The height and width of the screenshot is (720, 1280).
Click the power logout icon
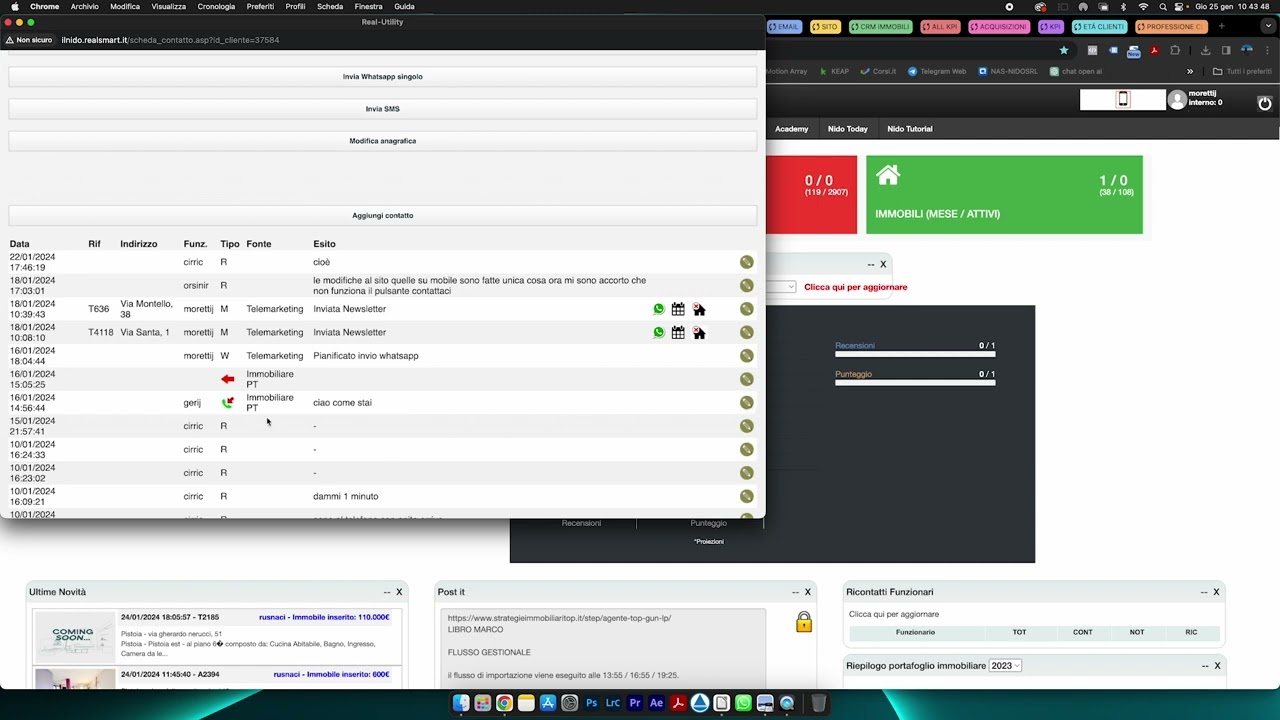(1264, 103)
